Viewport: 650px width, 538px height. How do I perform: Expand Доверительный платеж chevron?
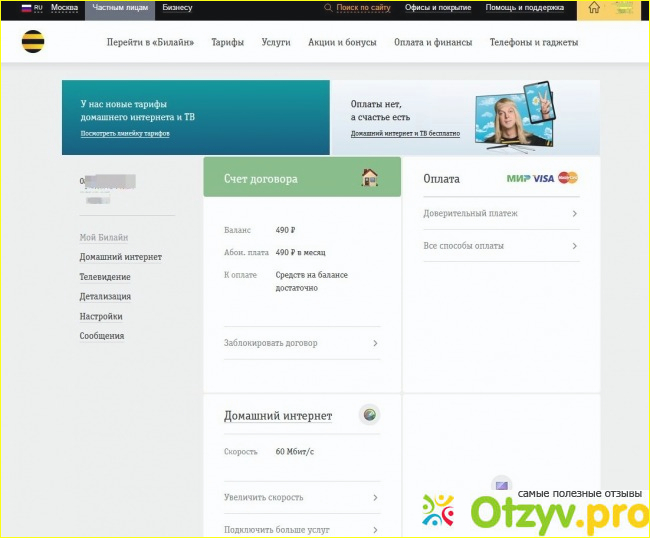click(x=574, y=213)
